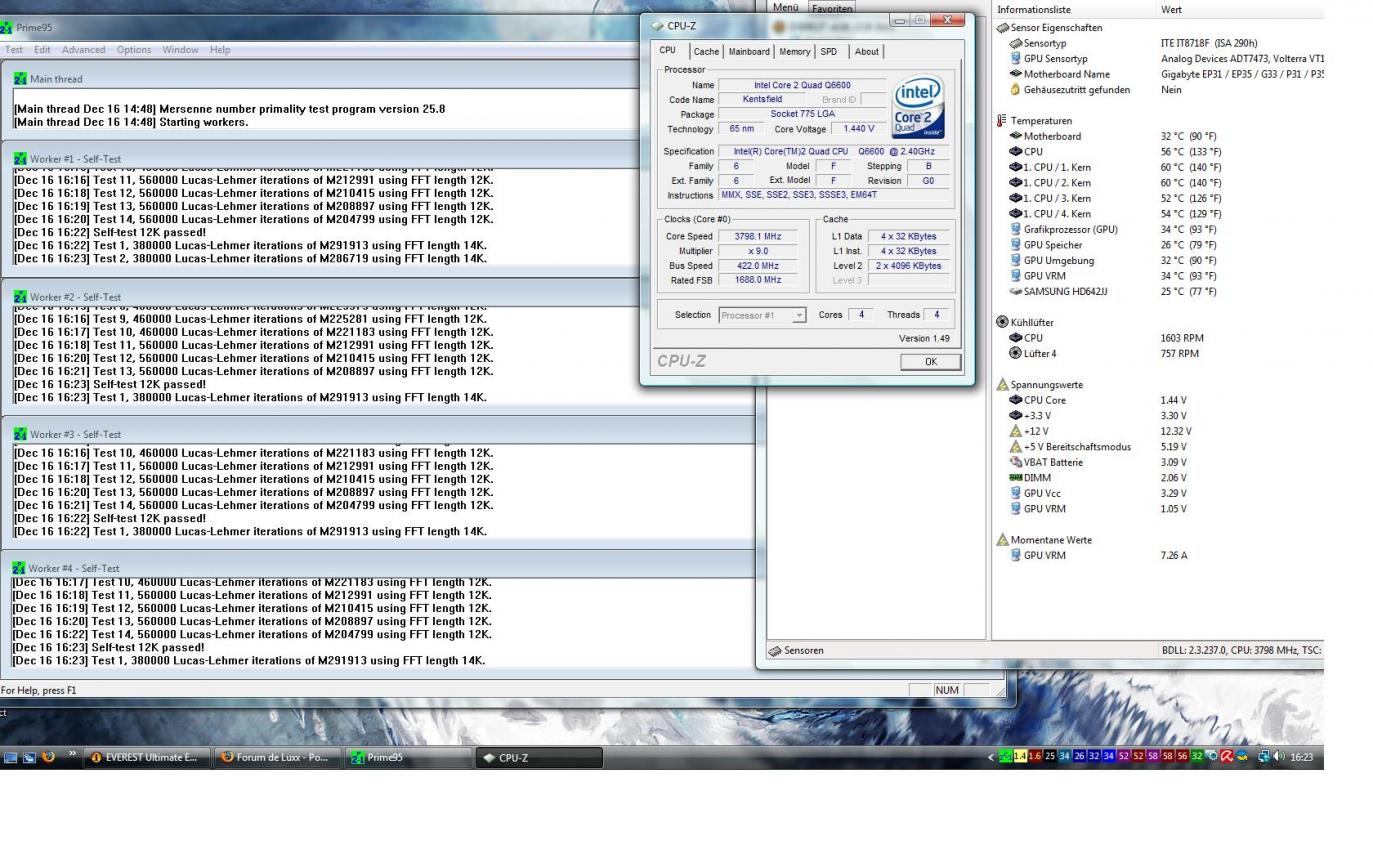Image resolution: width=1373 pixels, height=858 pixels.
Task: Click the Intel Core 2 Quad Q6600 name field
Action: coord(802,85)
